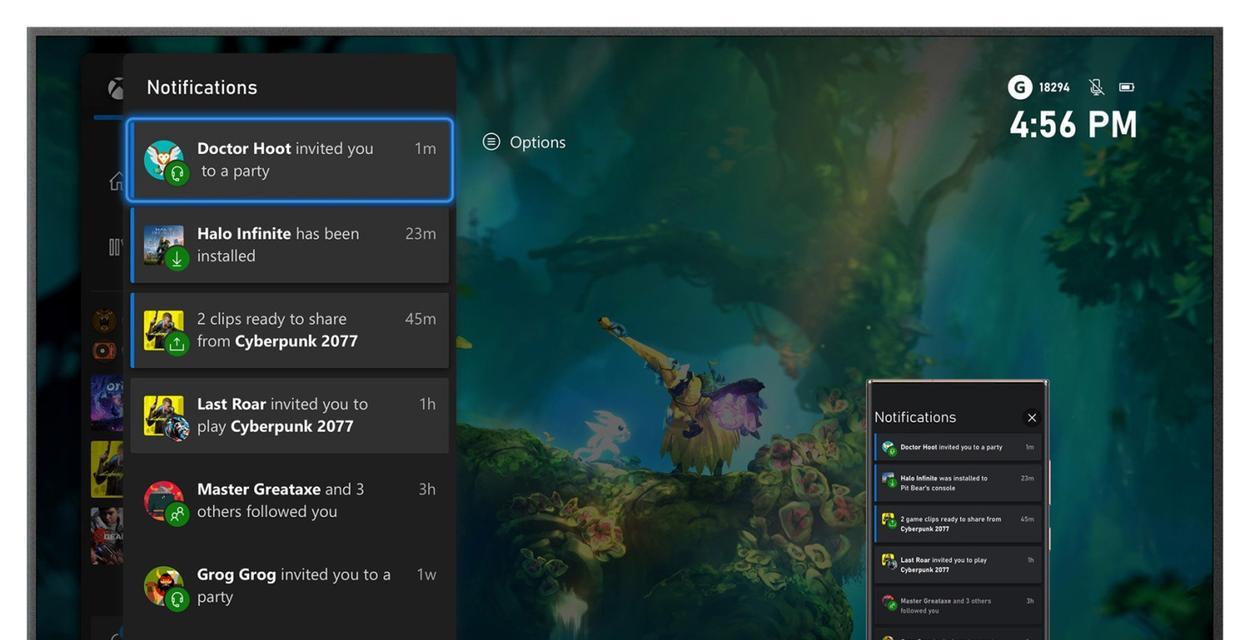Click the Gamerscore value 18294
The image size is (1250, 640).
click(1054, 87)
